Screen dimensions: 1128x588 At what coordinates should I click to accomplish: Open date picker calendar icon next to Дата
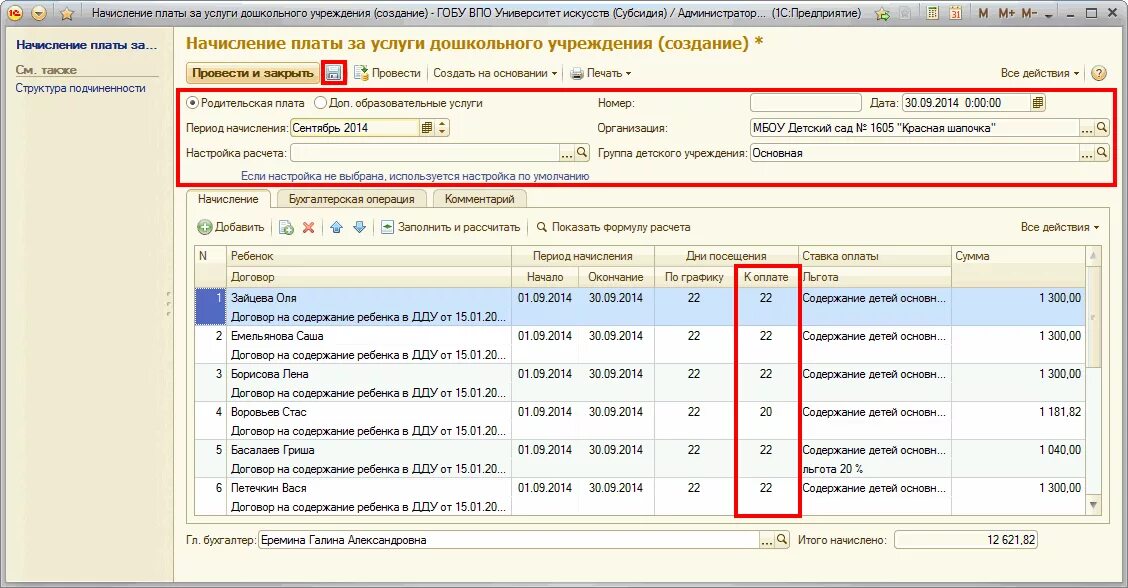[1037, 103]
